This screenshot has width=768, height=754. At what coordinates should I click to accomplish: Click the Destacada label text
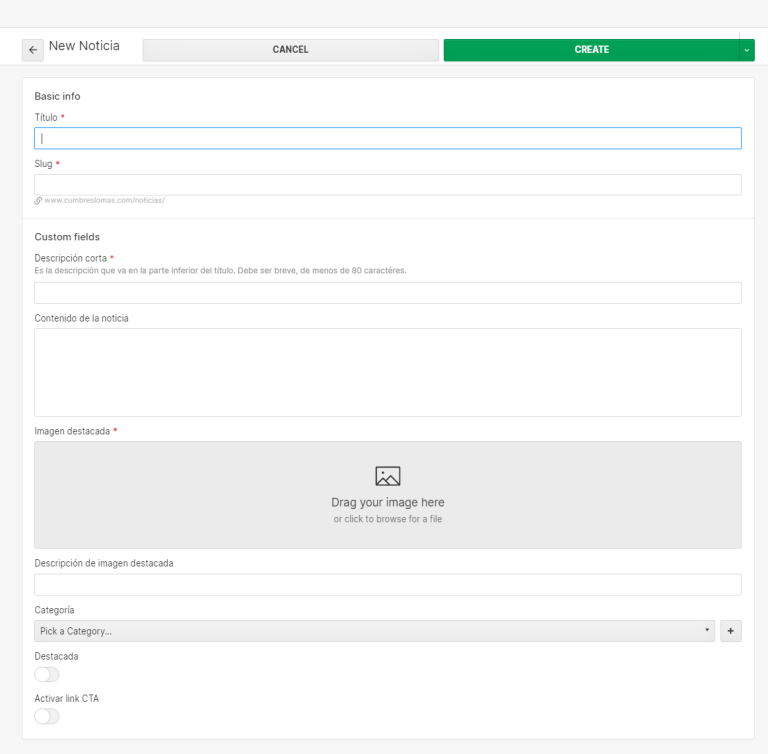click(x=56, y=657)
